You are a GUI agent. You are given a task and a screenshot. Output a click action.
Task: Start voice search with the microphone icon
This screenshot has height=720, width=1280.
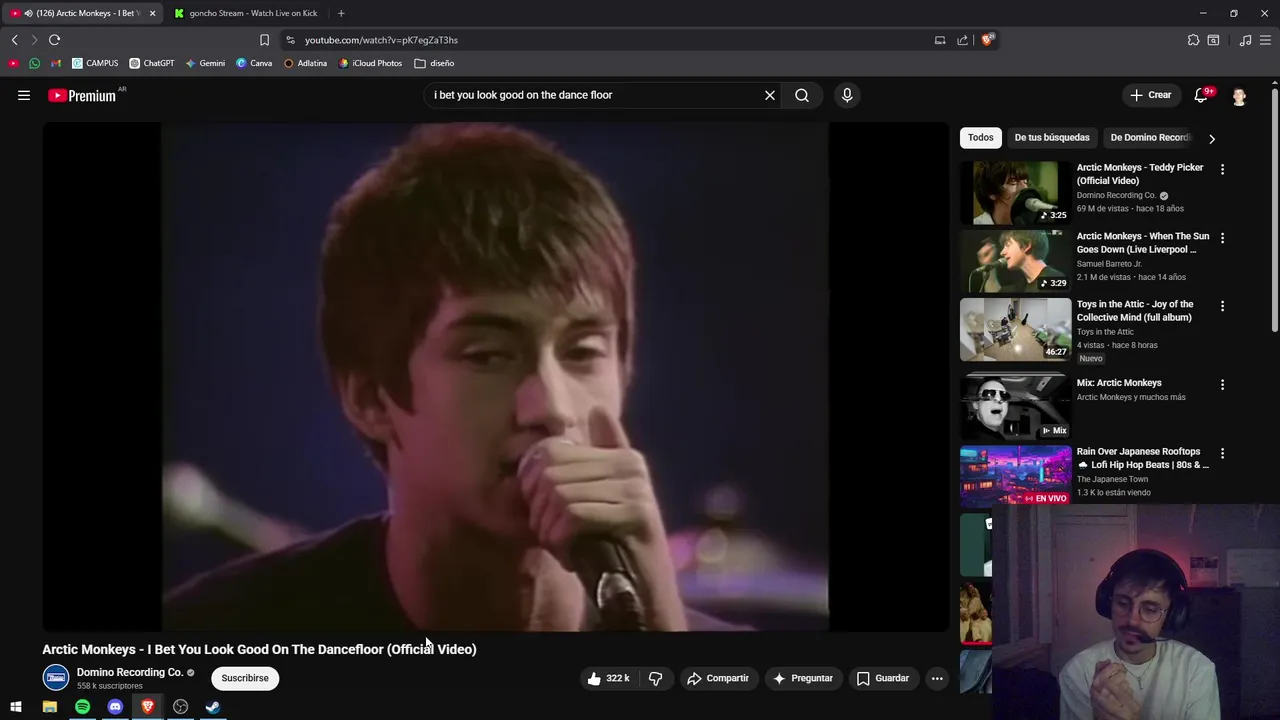pos(847,95)
